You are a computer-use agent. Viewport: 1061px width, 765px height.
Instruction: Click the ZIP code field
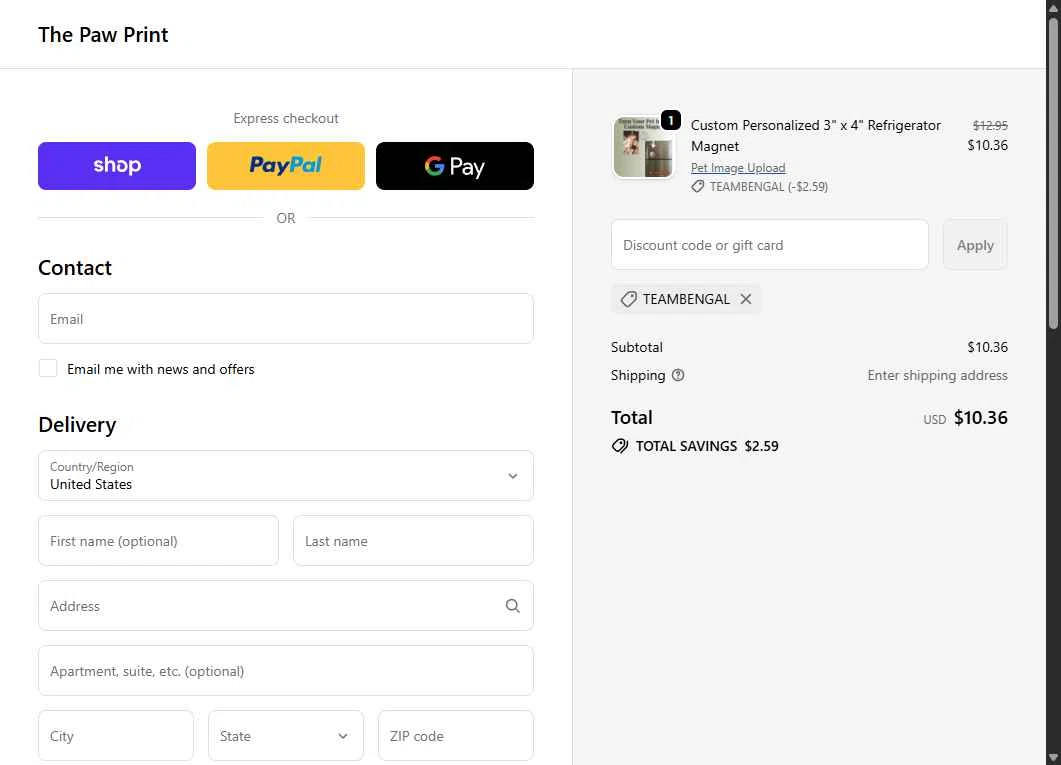click(x=455, y=735)
